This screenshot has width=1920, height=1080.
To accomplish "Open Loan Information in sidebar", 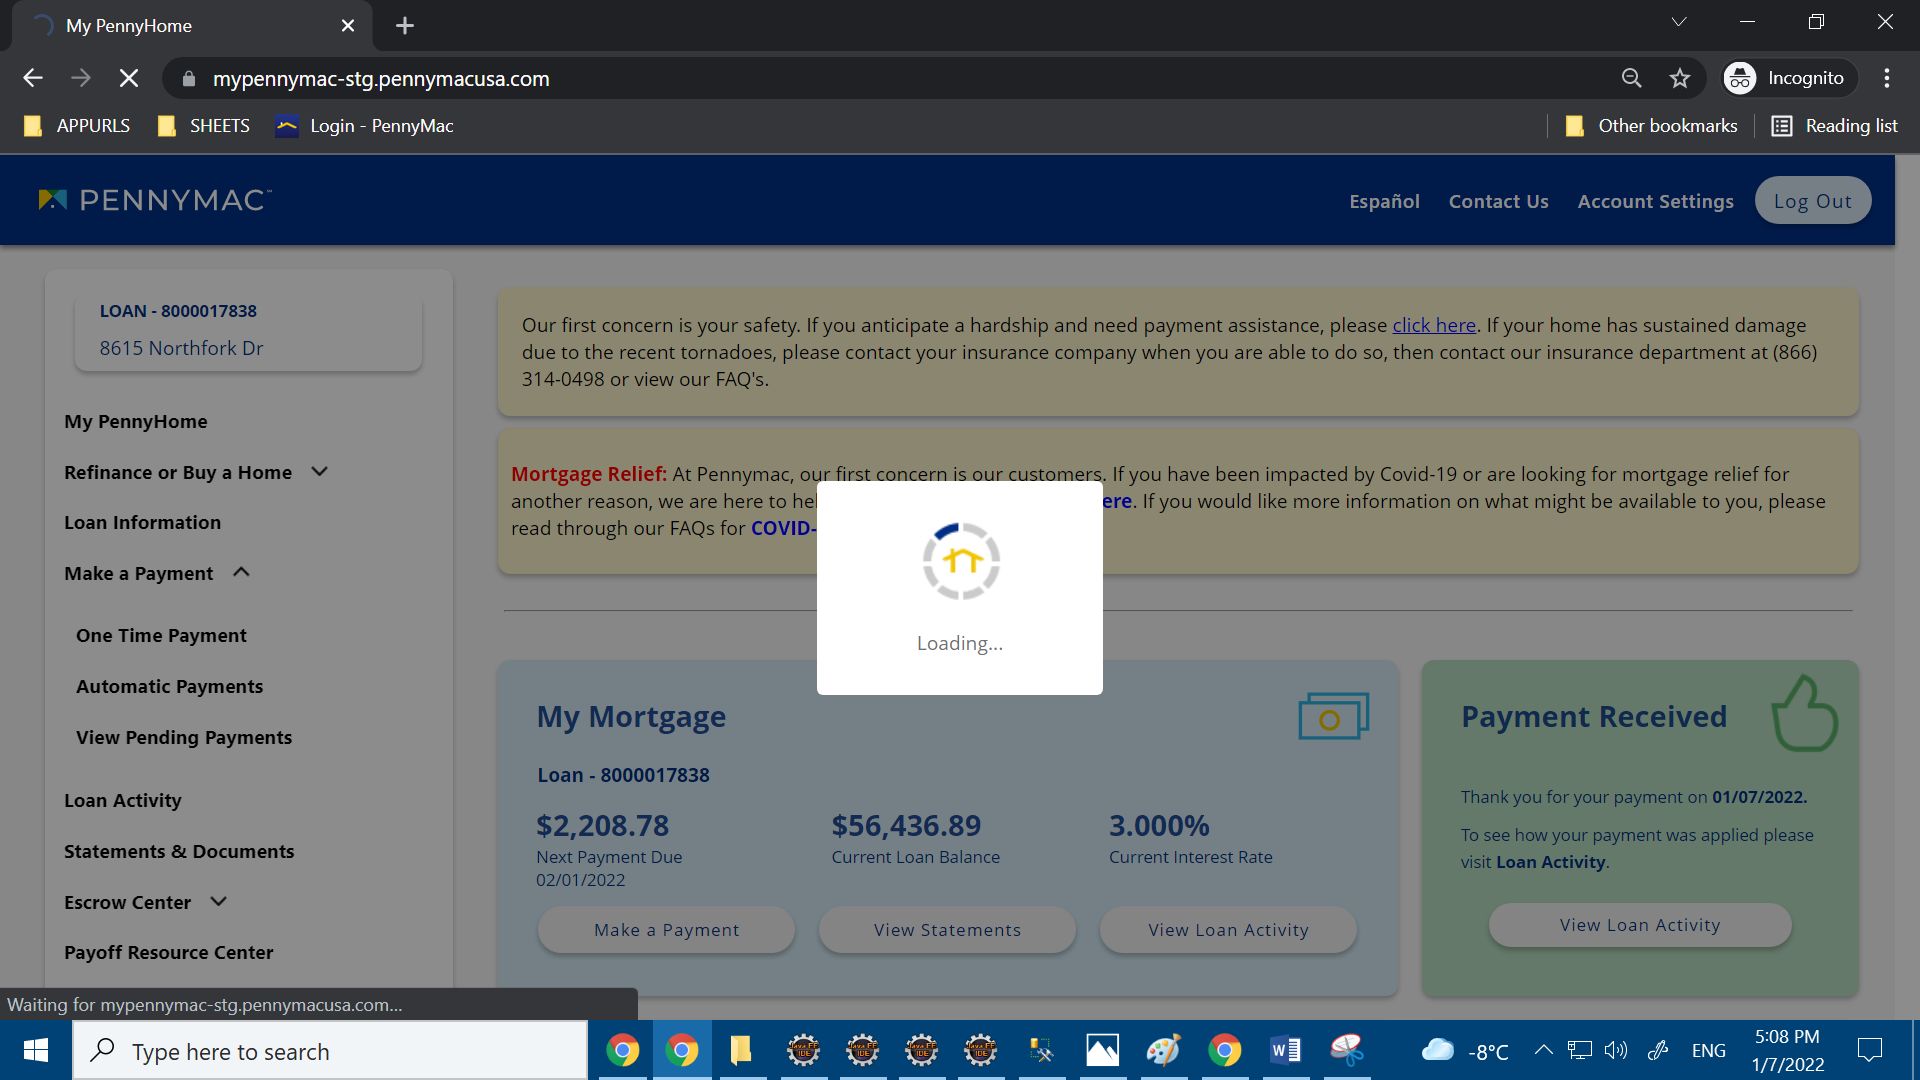I will click(142, 522).
